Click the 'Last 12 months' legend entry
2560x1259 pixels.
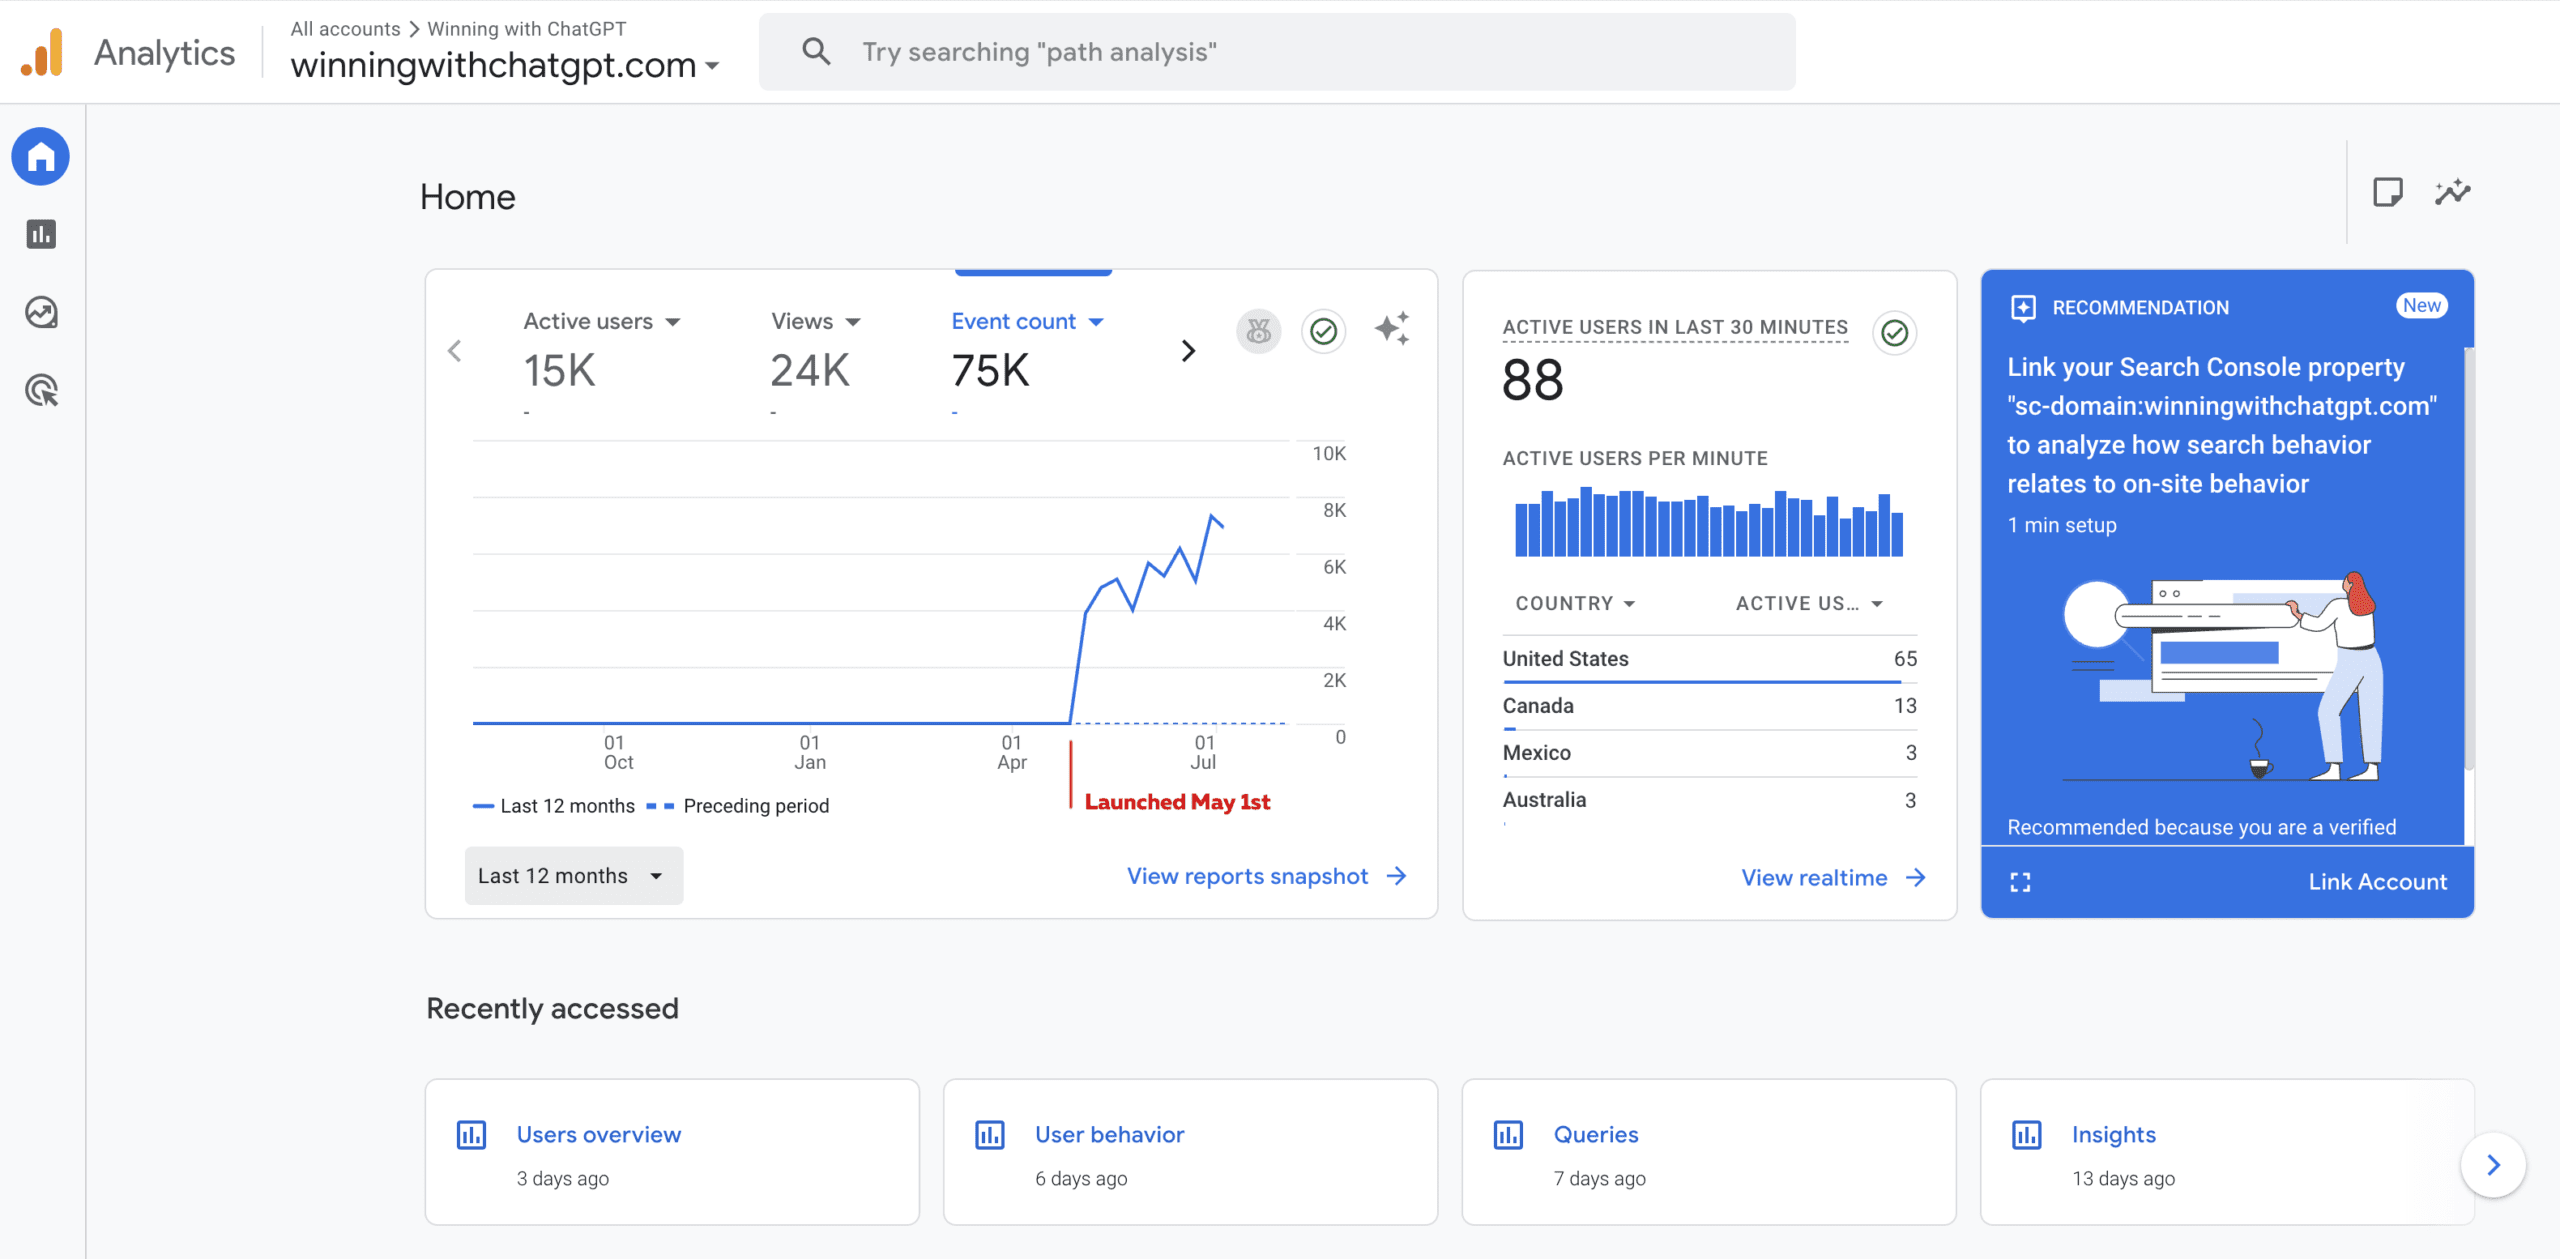coord(554,806)
